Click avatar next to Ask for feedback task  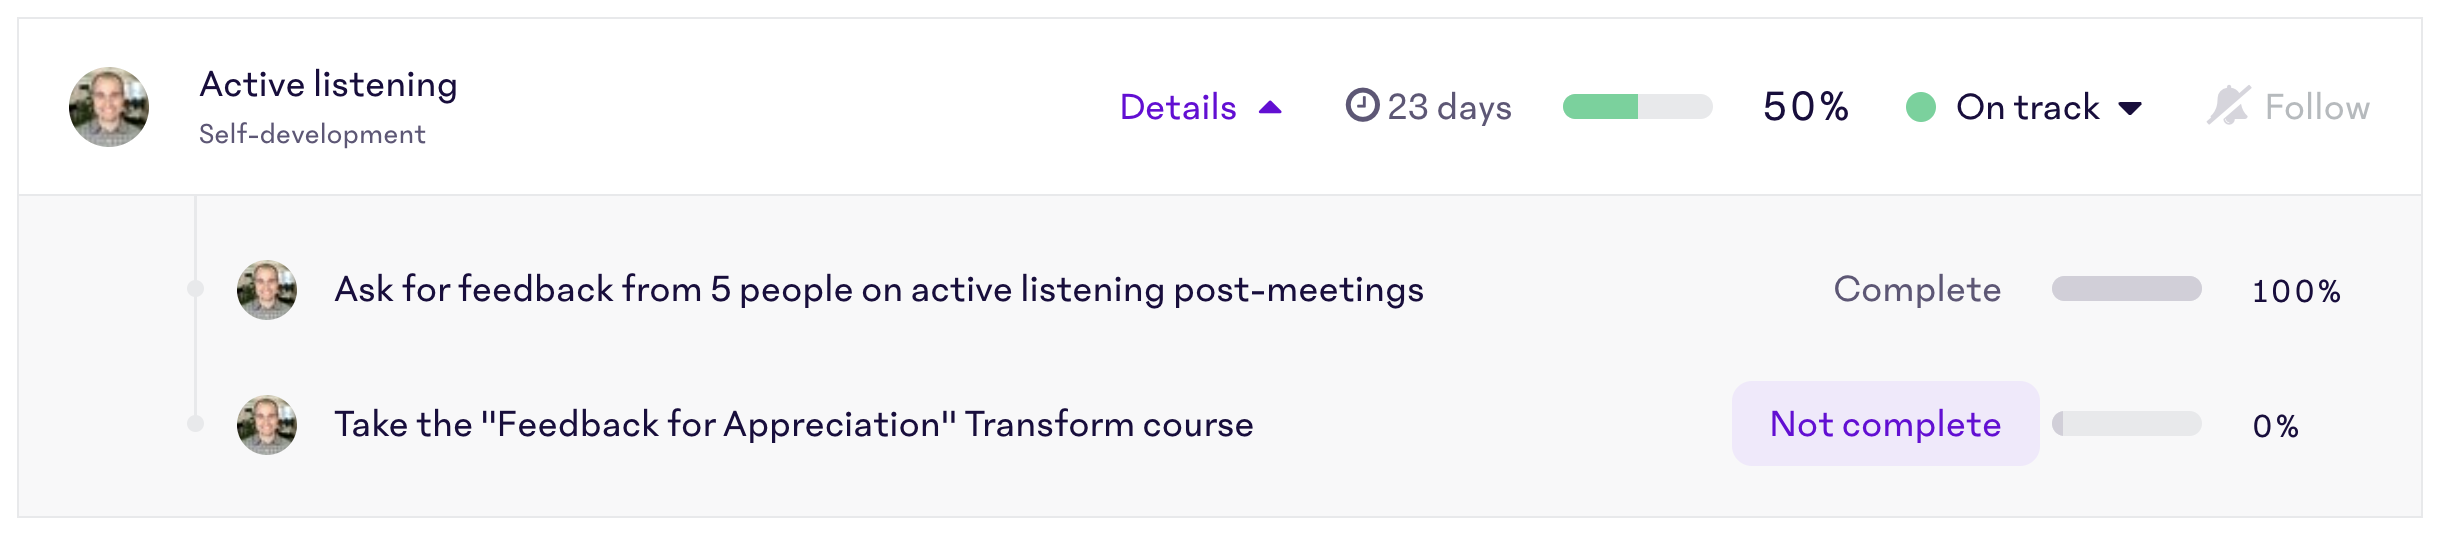coord(267,290)
